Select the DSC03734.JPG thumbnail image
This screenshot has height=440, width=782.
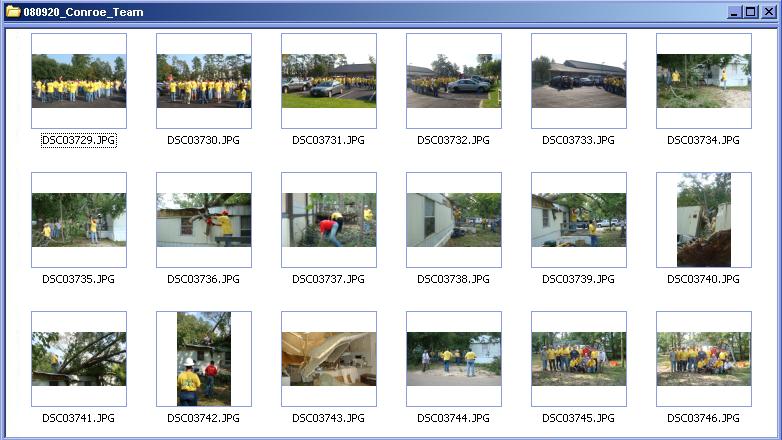coord(704,81)
